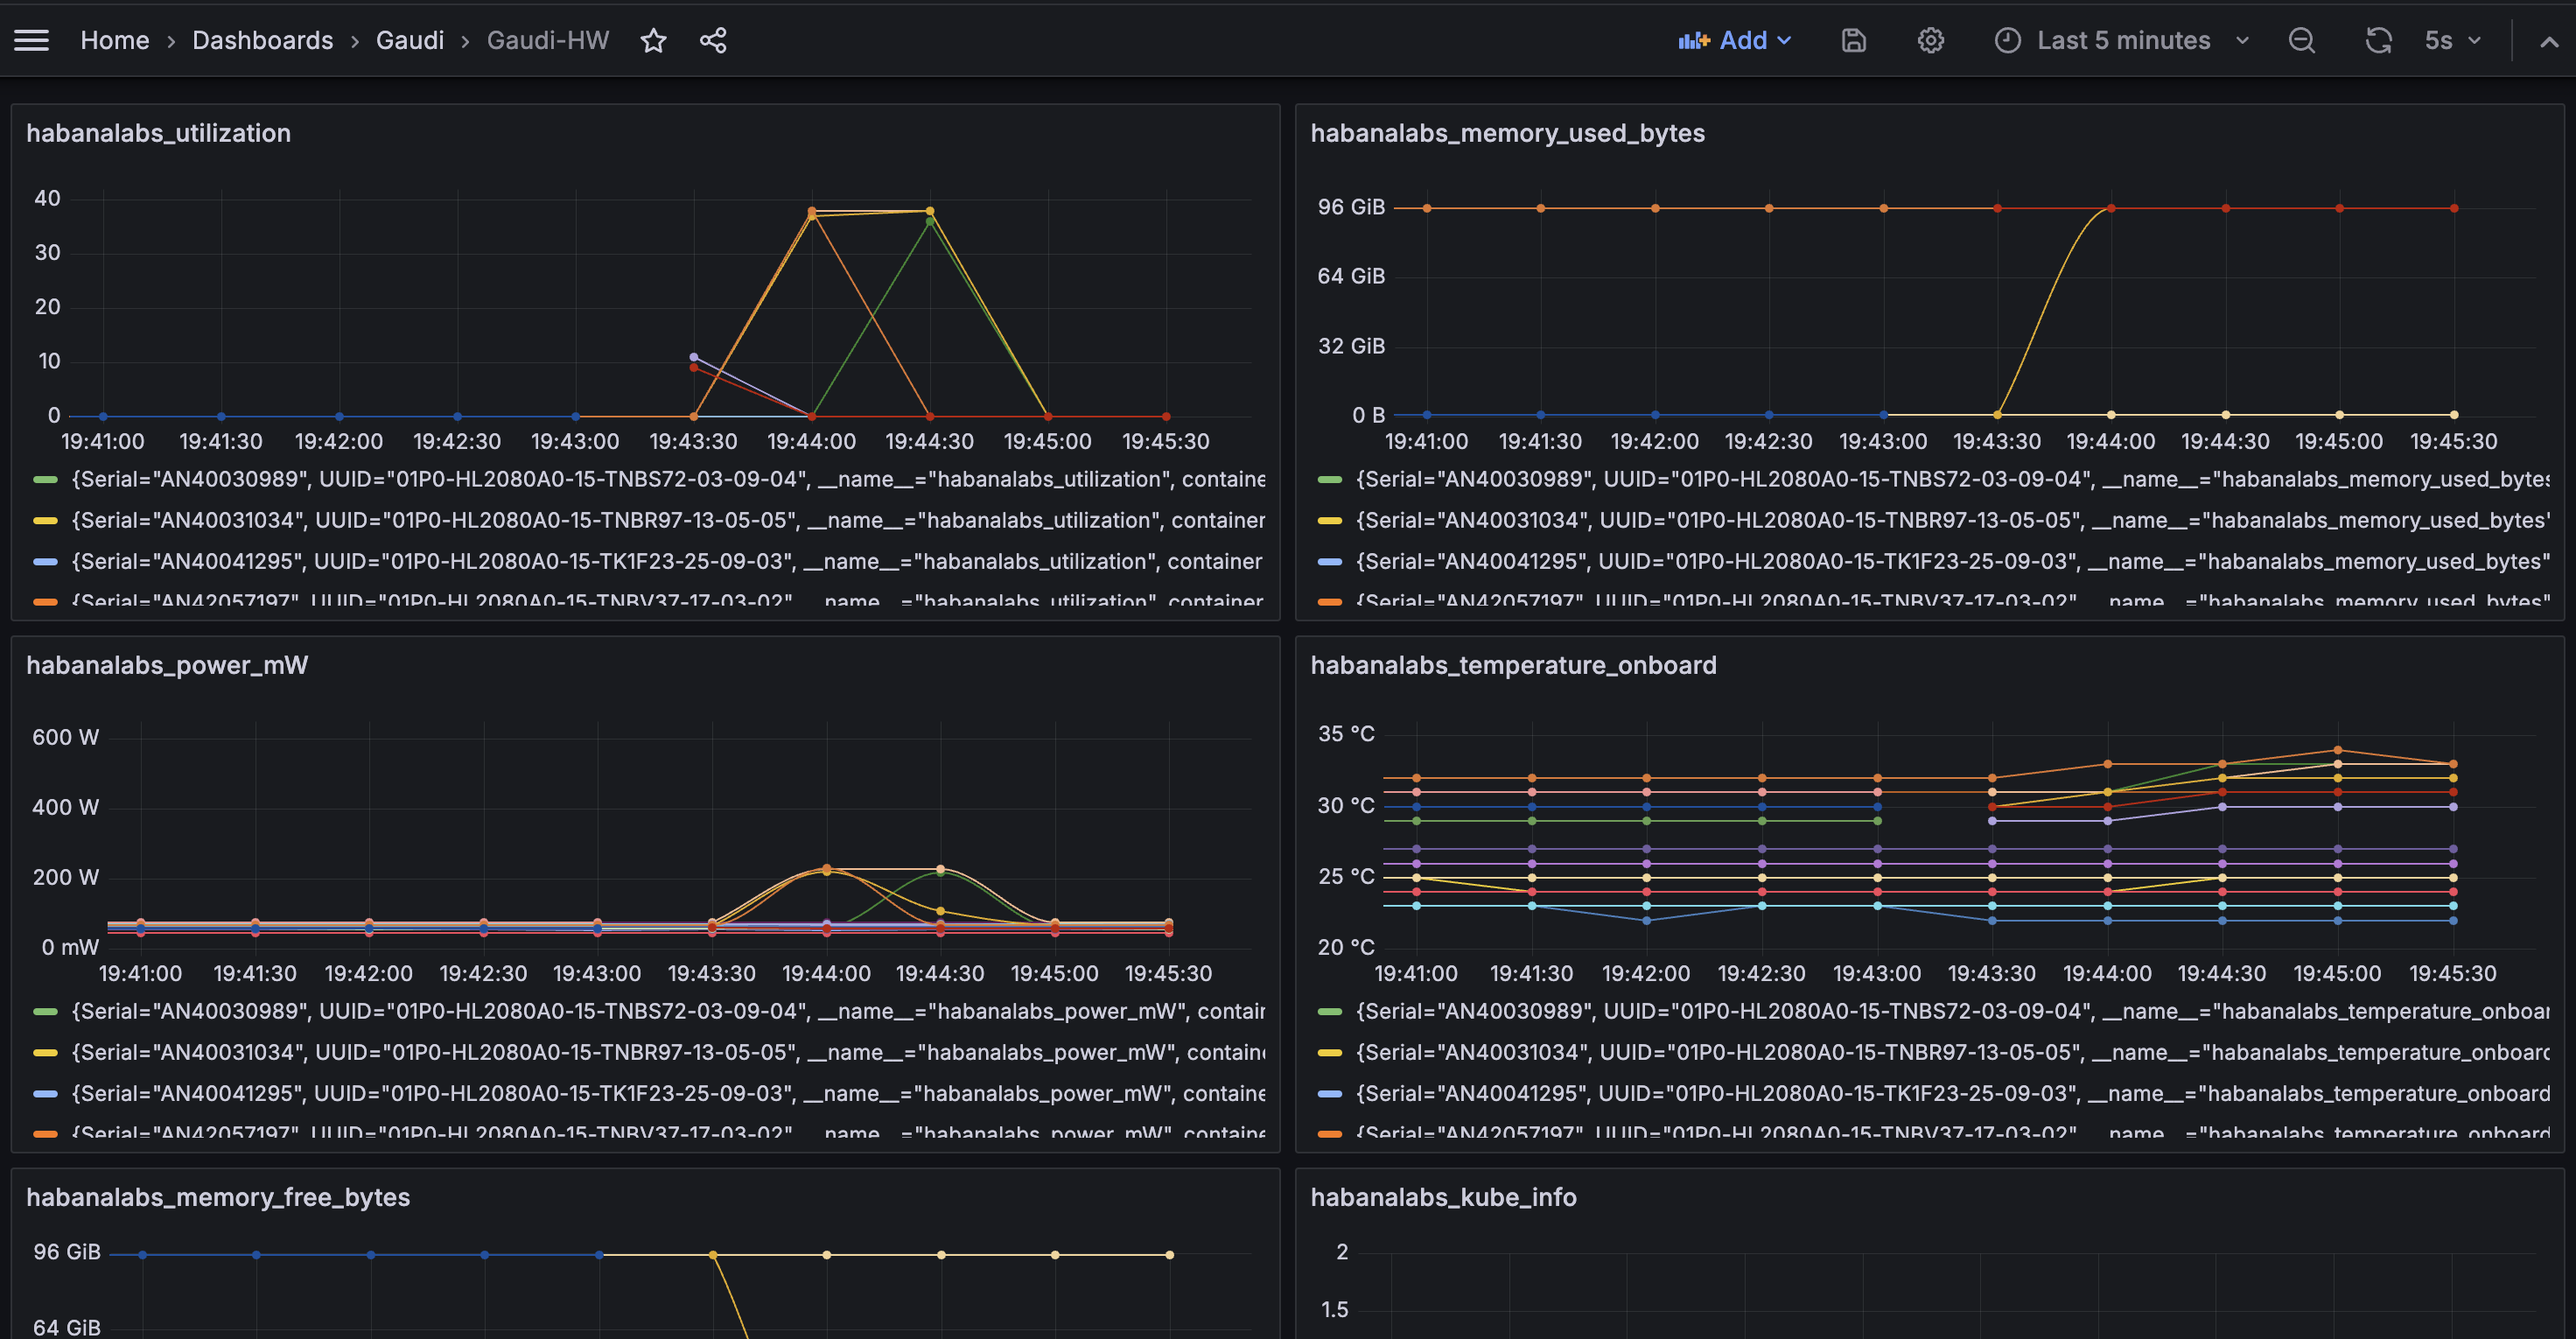The image size is (2576, 1339).
Task: Open the 5s refresh interval dropdown
Action: tap(2452, 40)
